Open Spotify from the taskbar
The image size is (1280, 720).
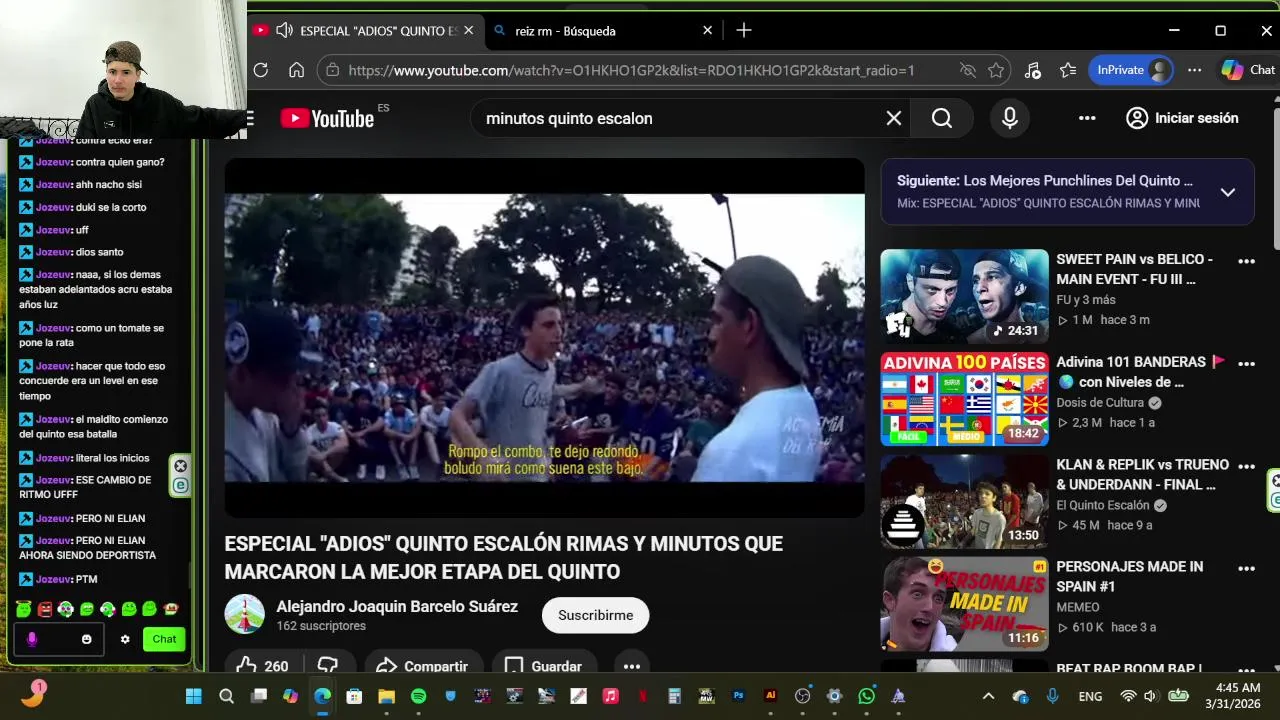click(418, 696)
